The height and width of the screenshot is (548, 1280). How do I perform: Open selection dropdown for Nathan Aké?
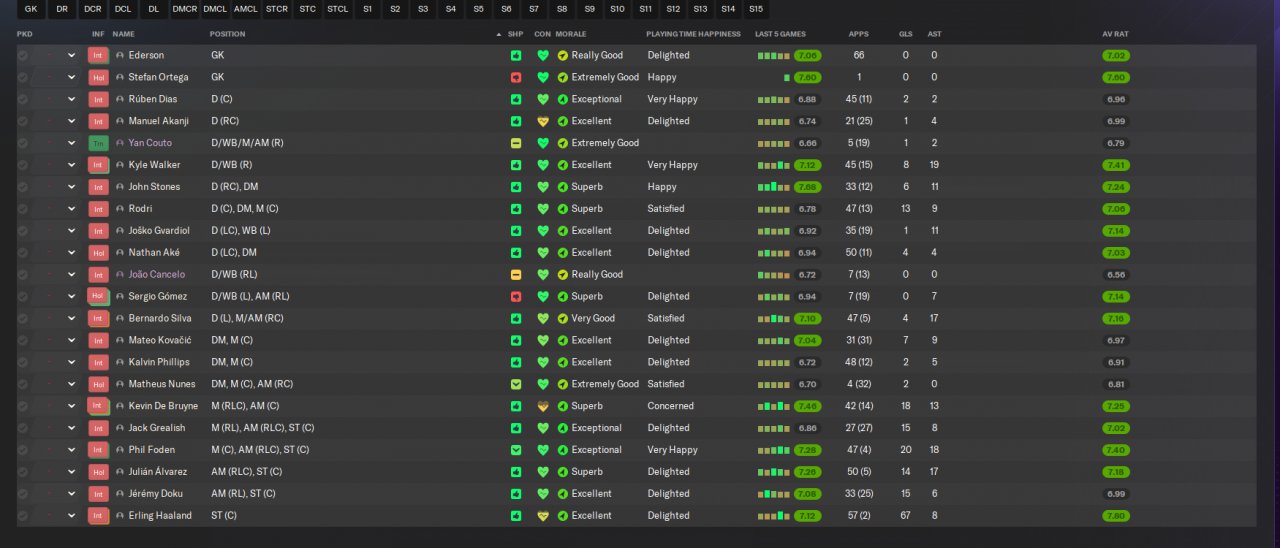[71, 253]
